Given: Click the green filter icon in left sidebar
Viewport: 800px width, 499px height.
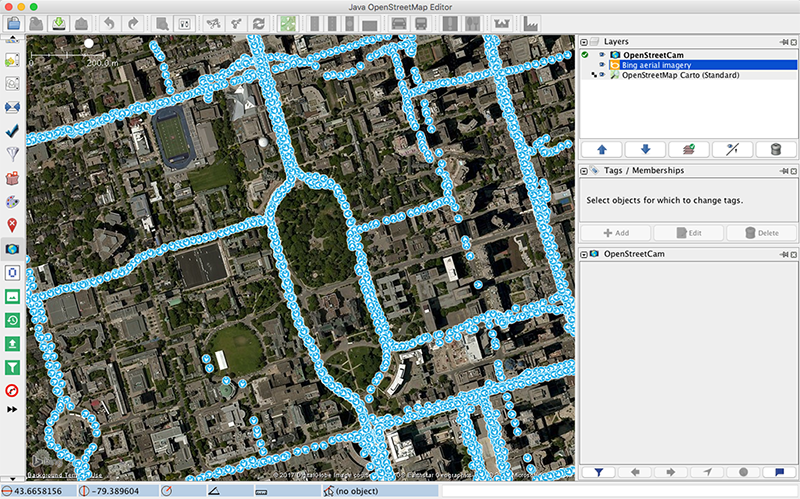Looking at the screenshot, I should click(x=13, y=367).
